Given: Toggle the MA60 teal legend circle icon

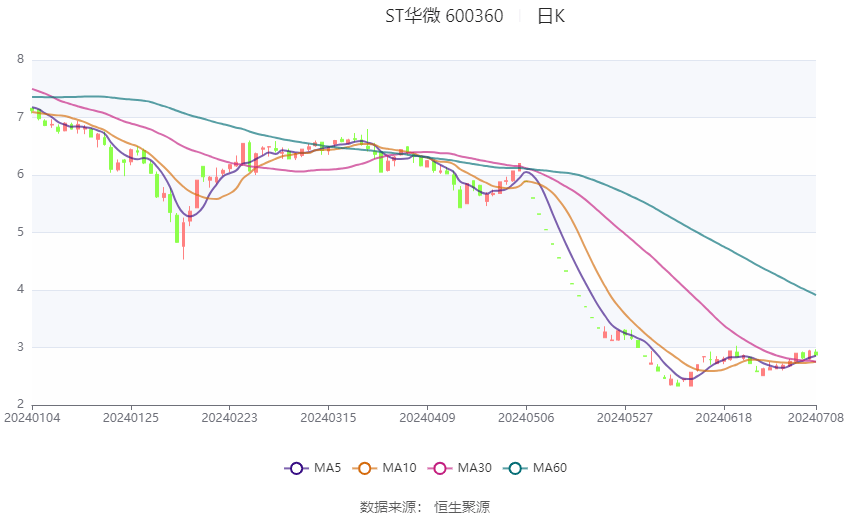Looking at the screenshot, I should pos(516,468).
